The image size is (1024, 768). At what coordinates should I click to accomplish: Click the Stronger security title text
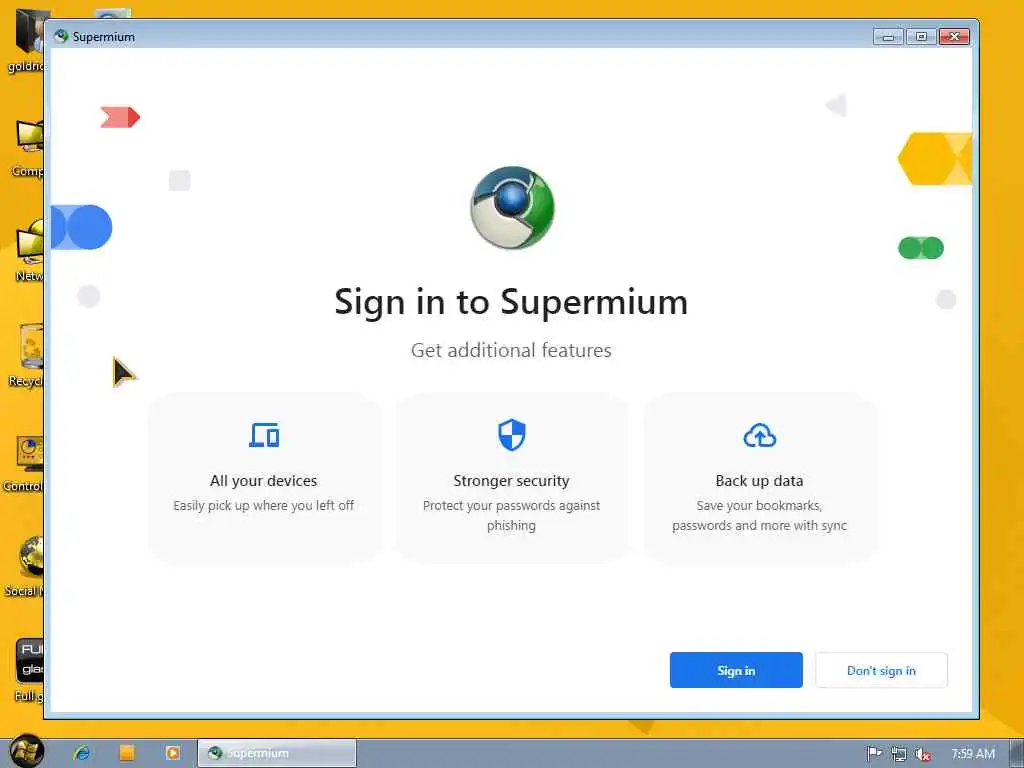[511, 481]
